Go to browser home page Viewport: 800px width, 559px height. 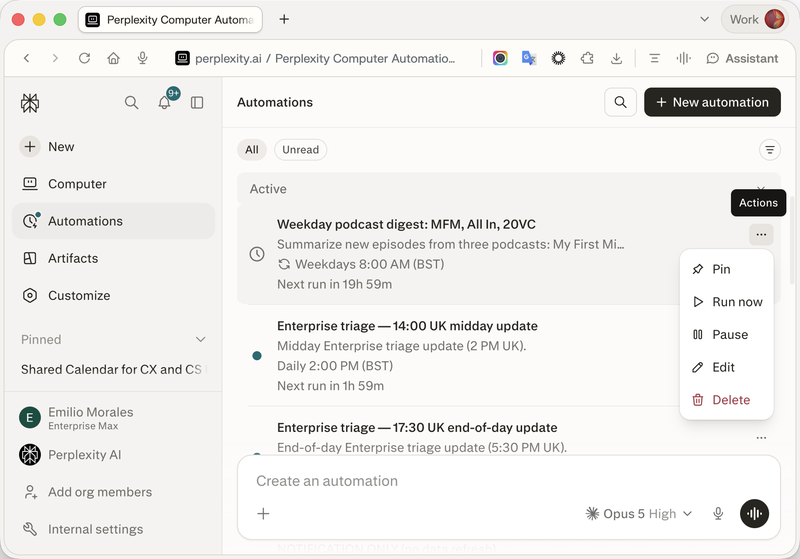pyautogui.click(x=113, y=58)
